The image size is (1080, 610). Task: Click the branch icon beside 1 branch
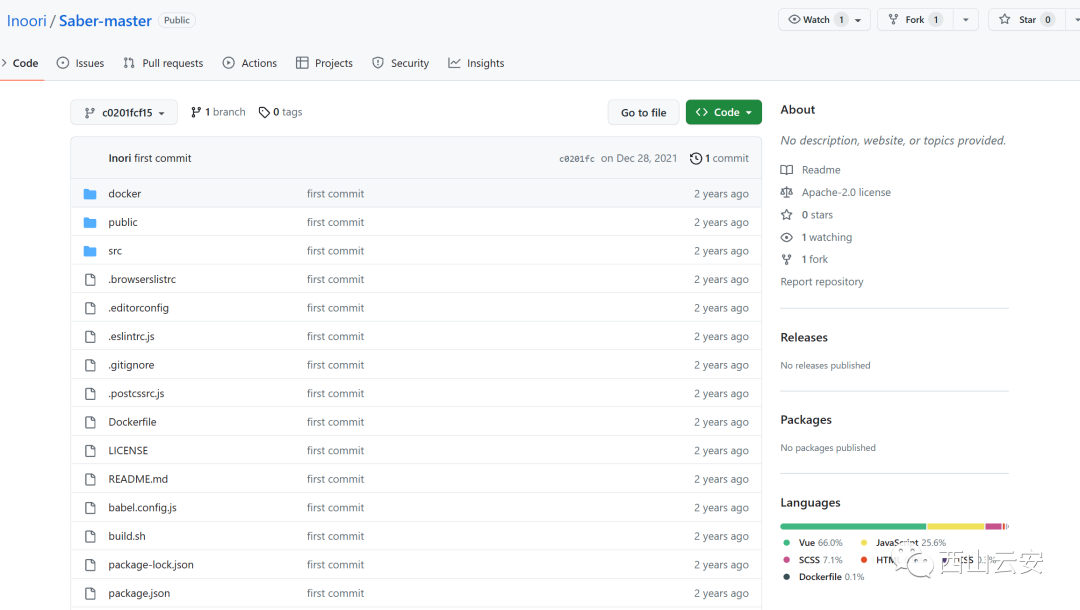[196, 112]
